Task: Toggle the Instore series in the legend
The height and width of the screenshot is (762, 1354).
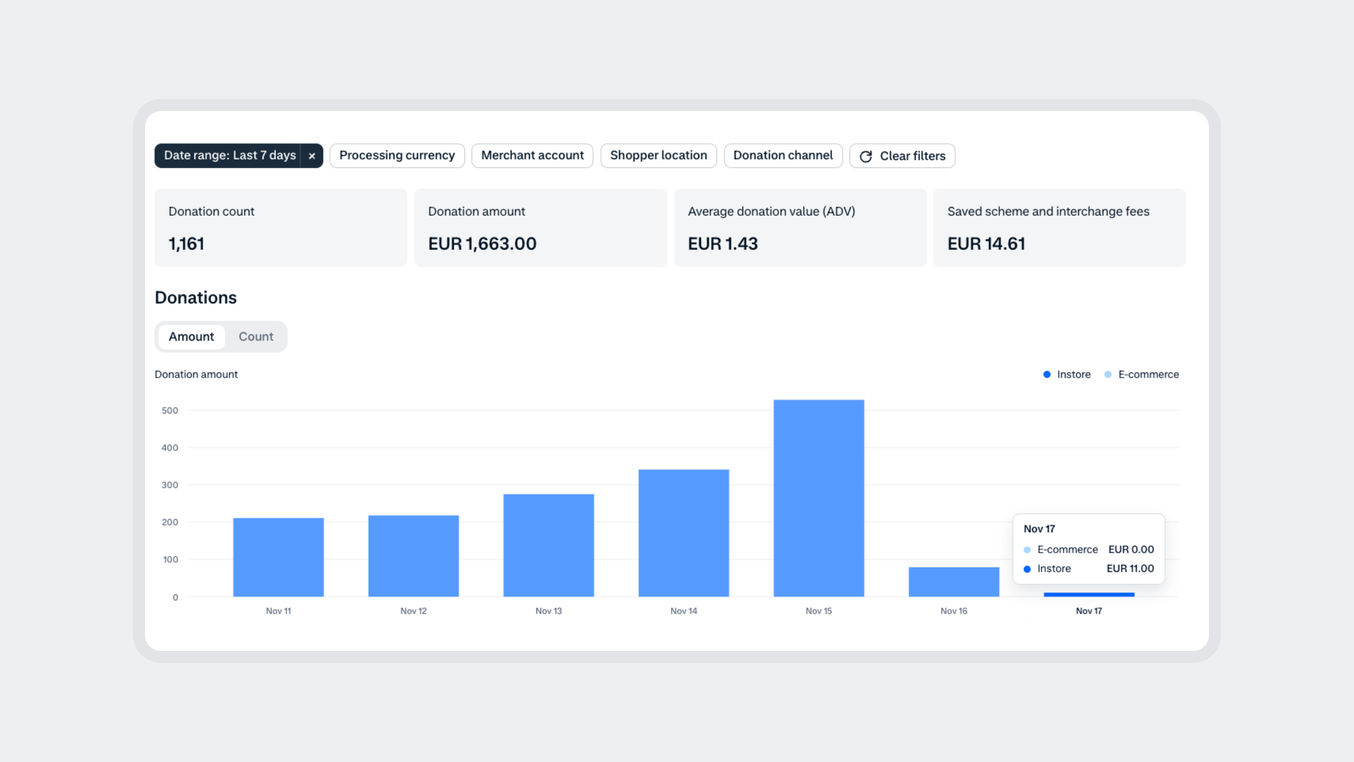Action: click(x=1066, y=374)
